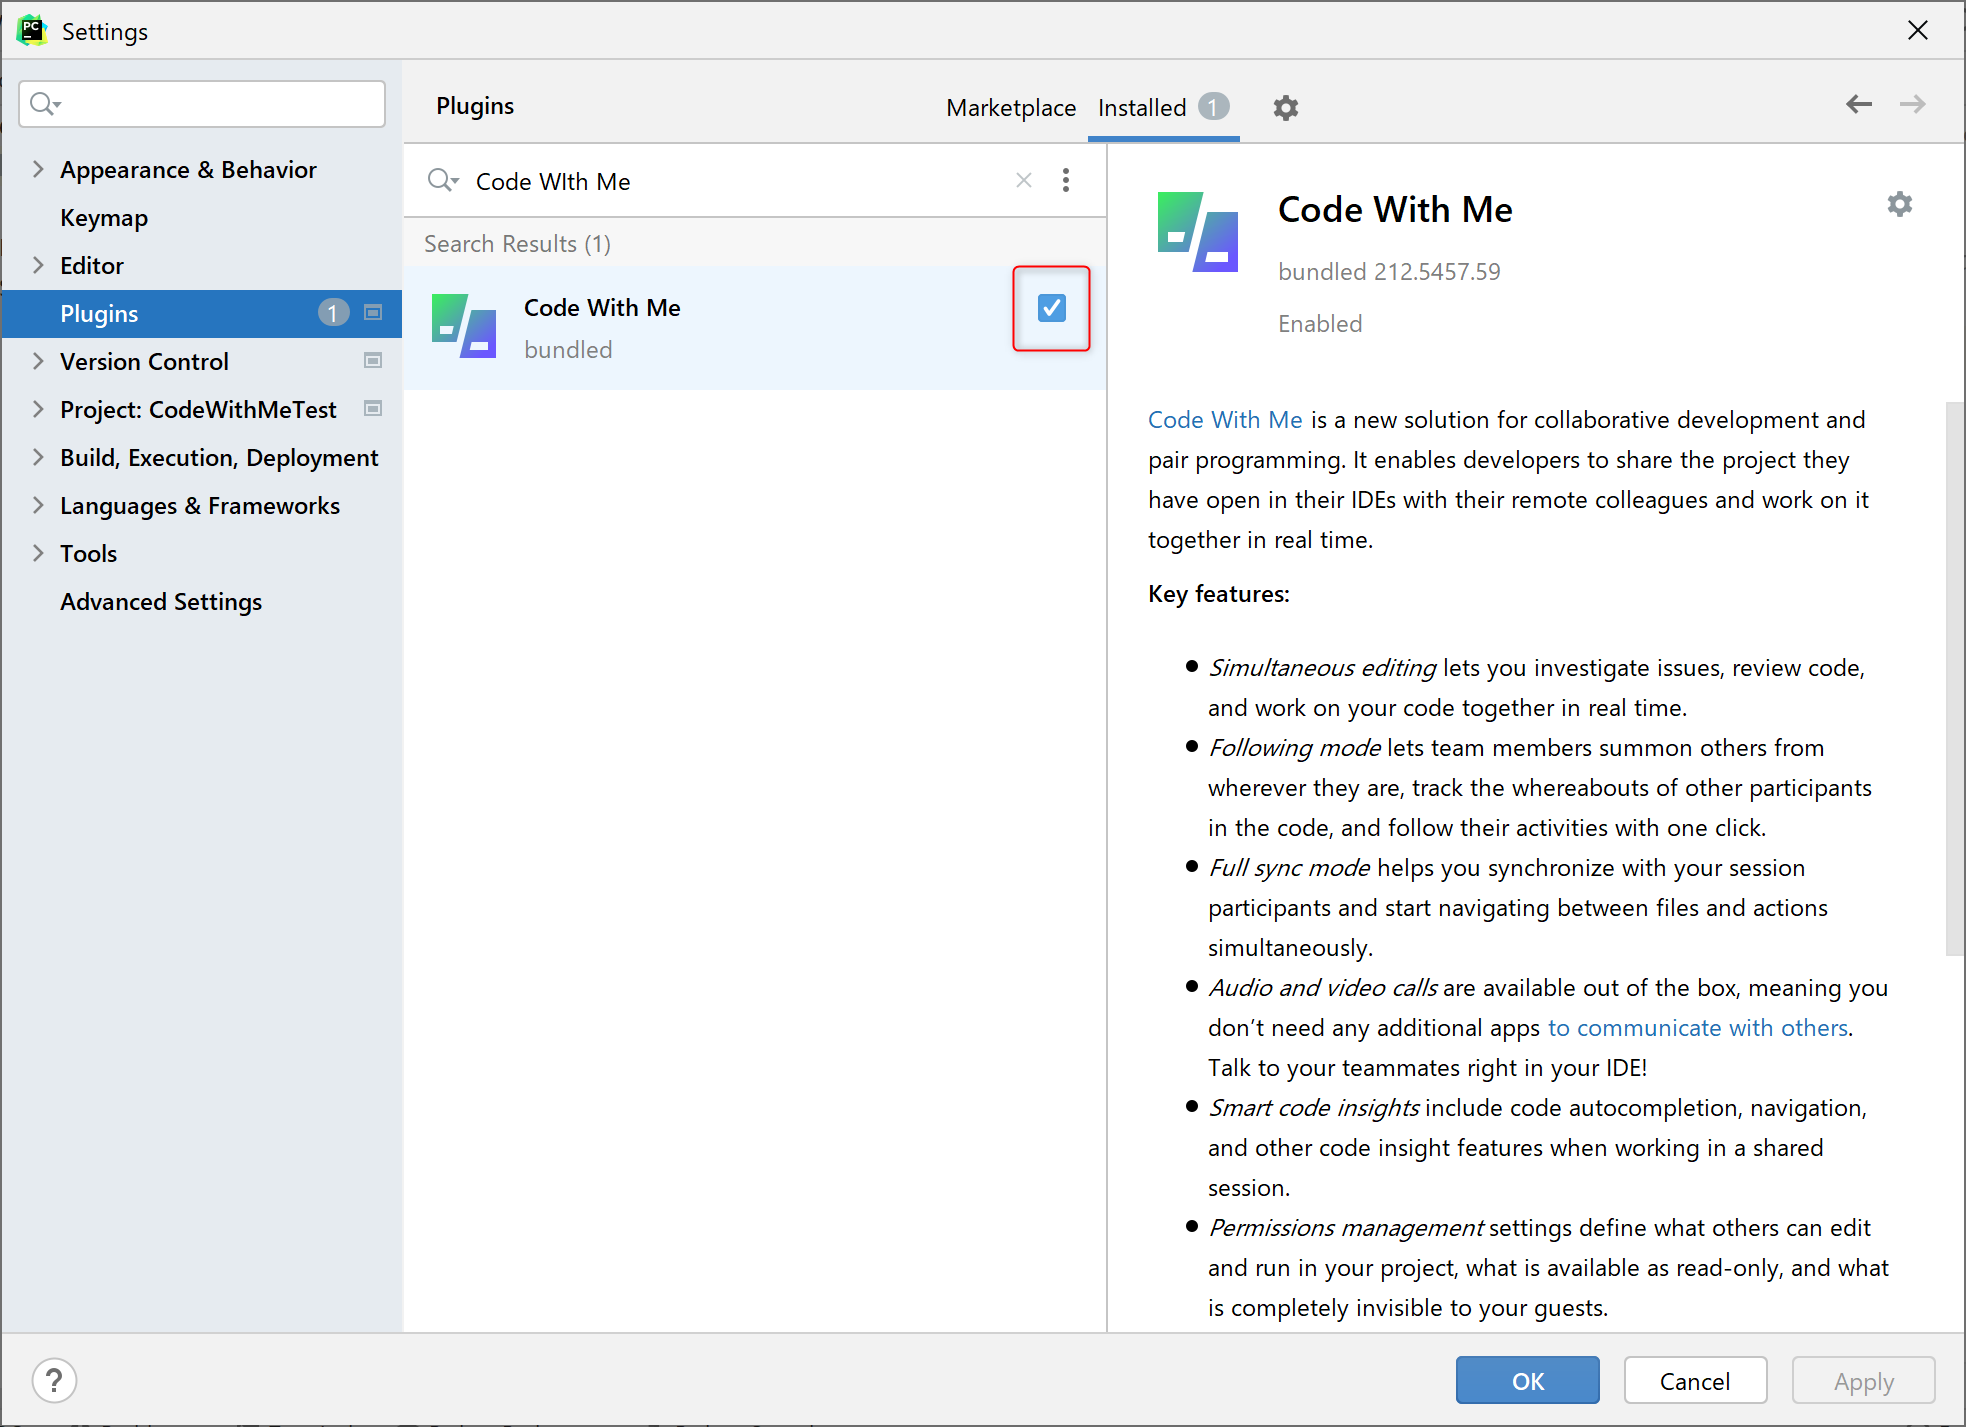The width and height of the screenshot is (1966, 1427).
Task: Expand Build, Execution, Deployment section
Action: click(x=38, y=457)
